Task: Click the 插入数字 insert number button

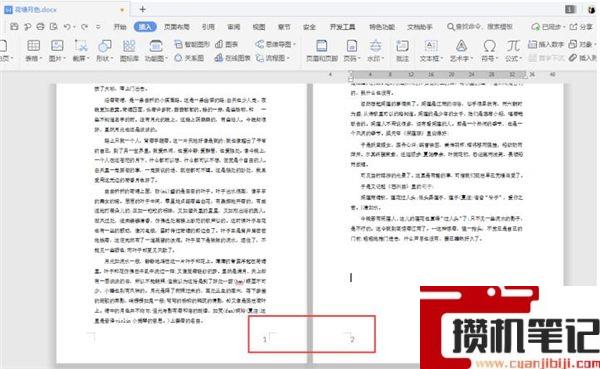Action: [x=546, y=44]
